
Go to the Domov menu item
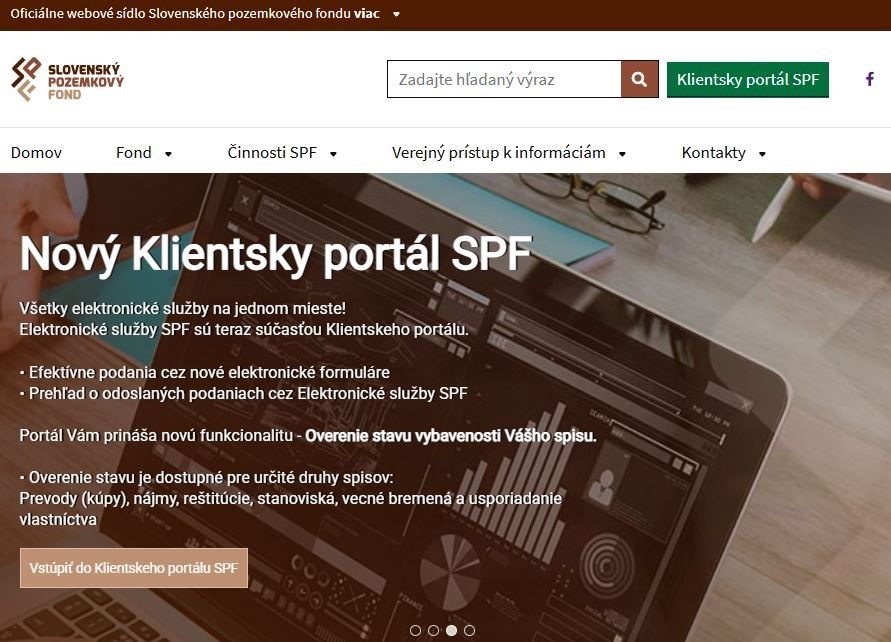click(36, 153)
